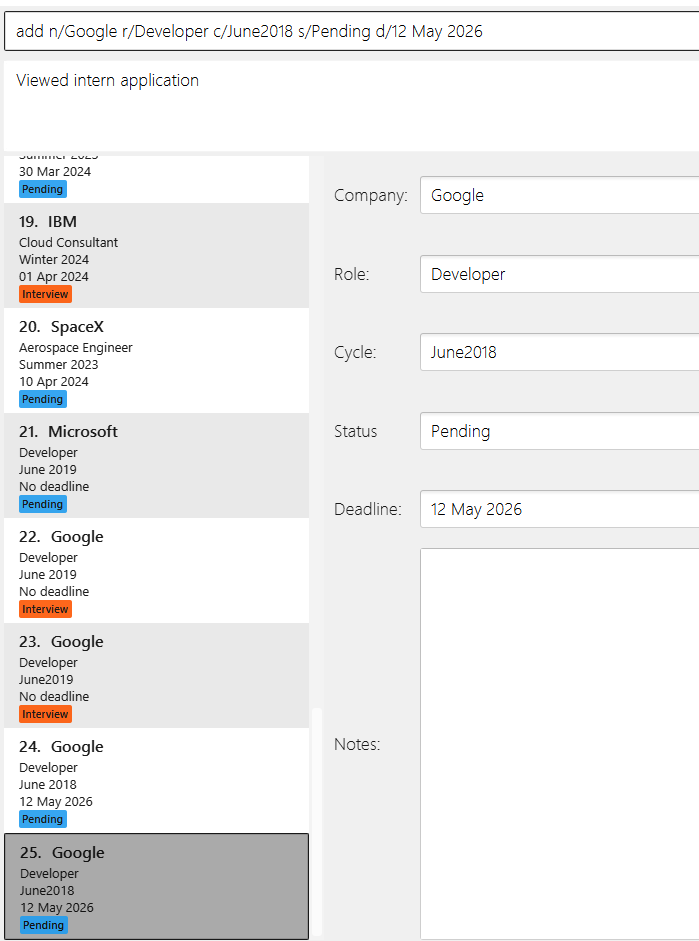Click the Interview tag on entry 22
This screenshot has height=941, width=699.
click(x=46, y=609)
